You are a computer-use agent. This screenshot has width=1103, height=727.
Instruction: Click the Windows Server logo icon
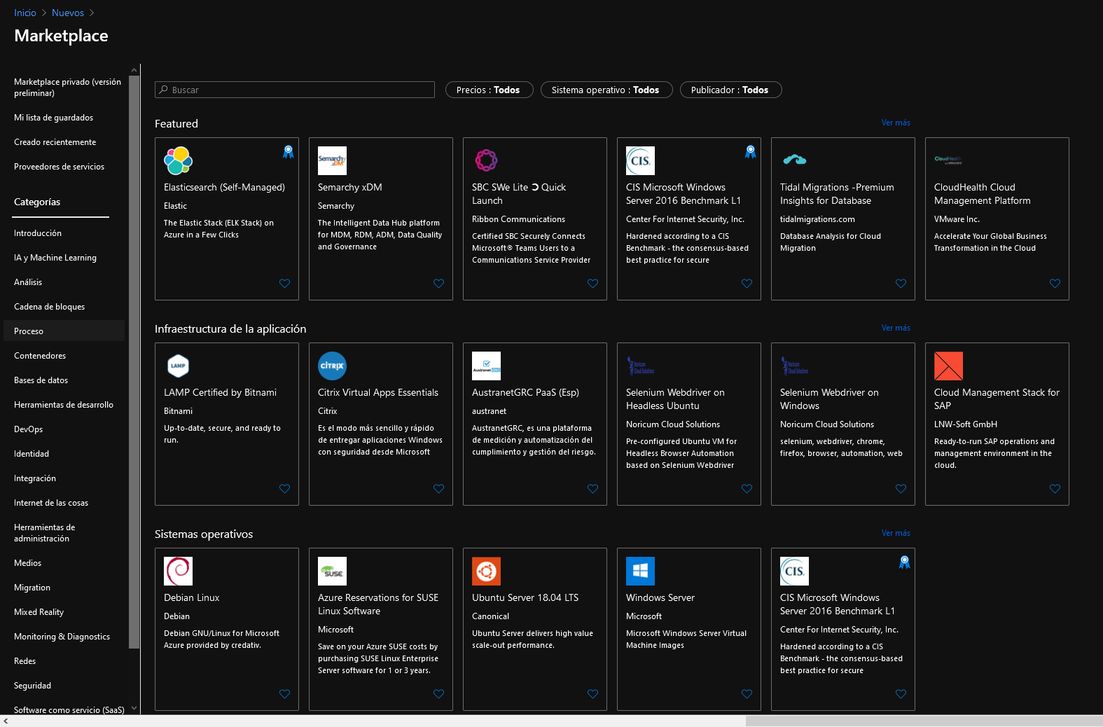click(640, 571)
